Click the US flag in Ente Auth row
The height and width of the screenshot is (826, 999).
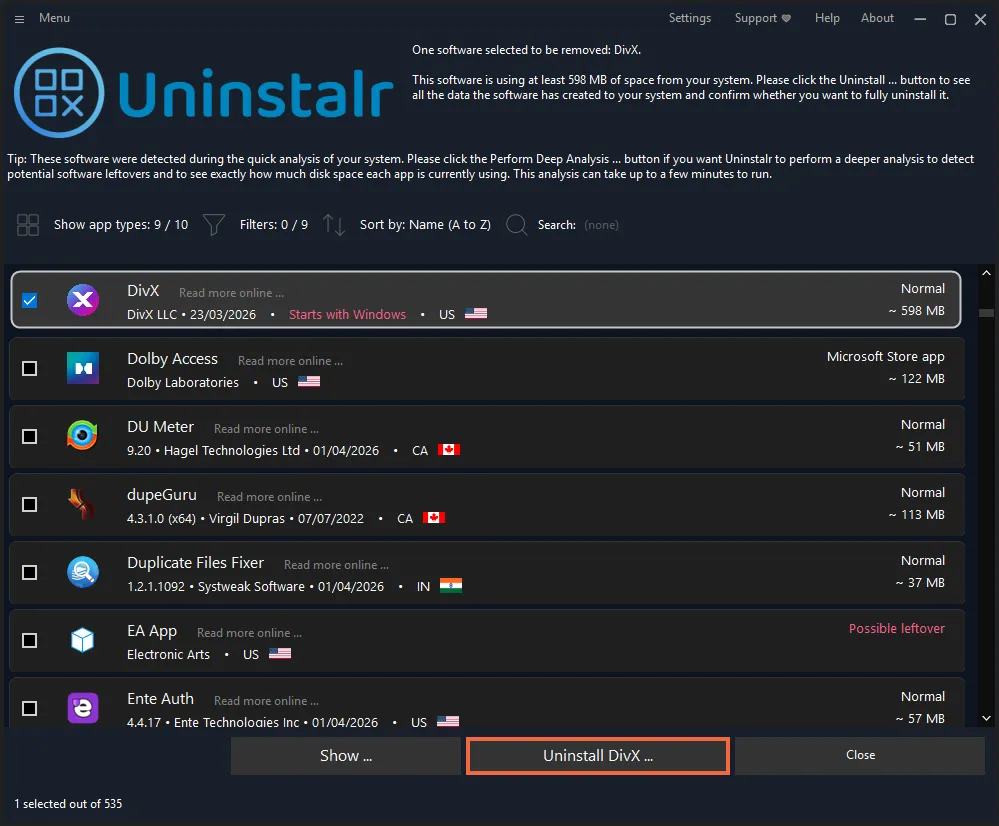[448, 721]
